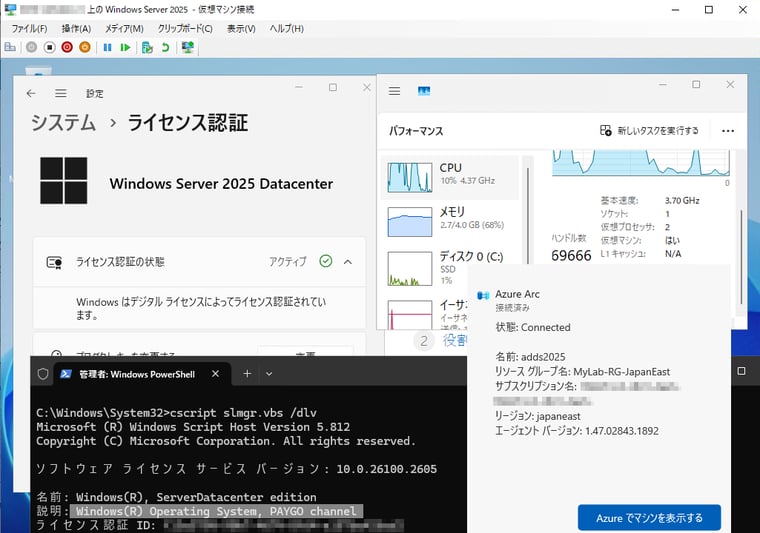Screen dimensions: 760x533
Task: Click the 基本速度 value 3.70 GHz
Action: click(682, 200)
